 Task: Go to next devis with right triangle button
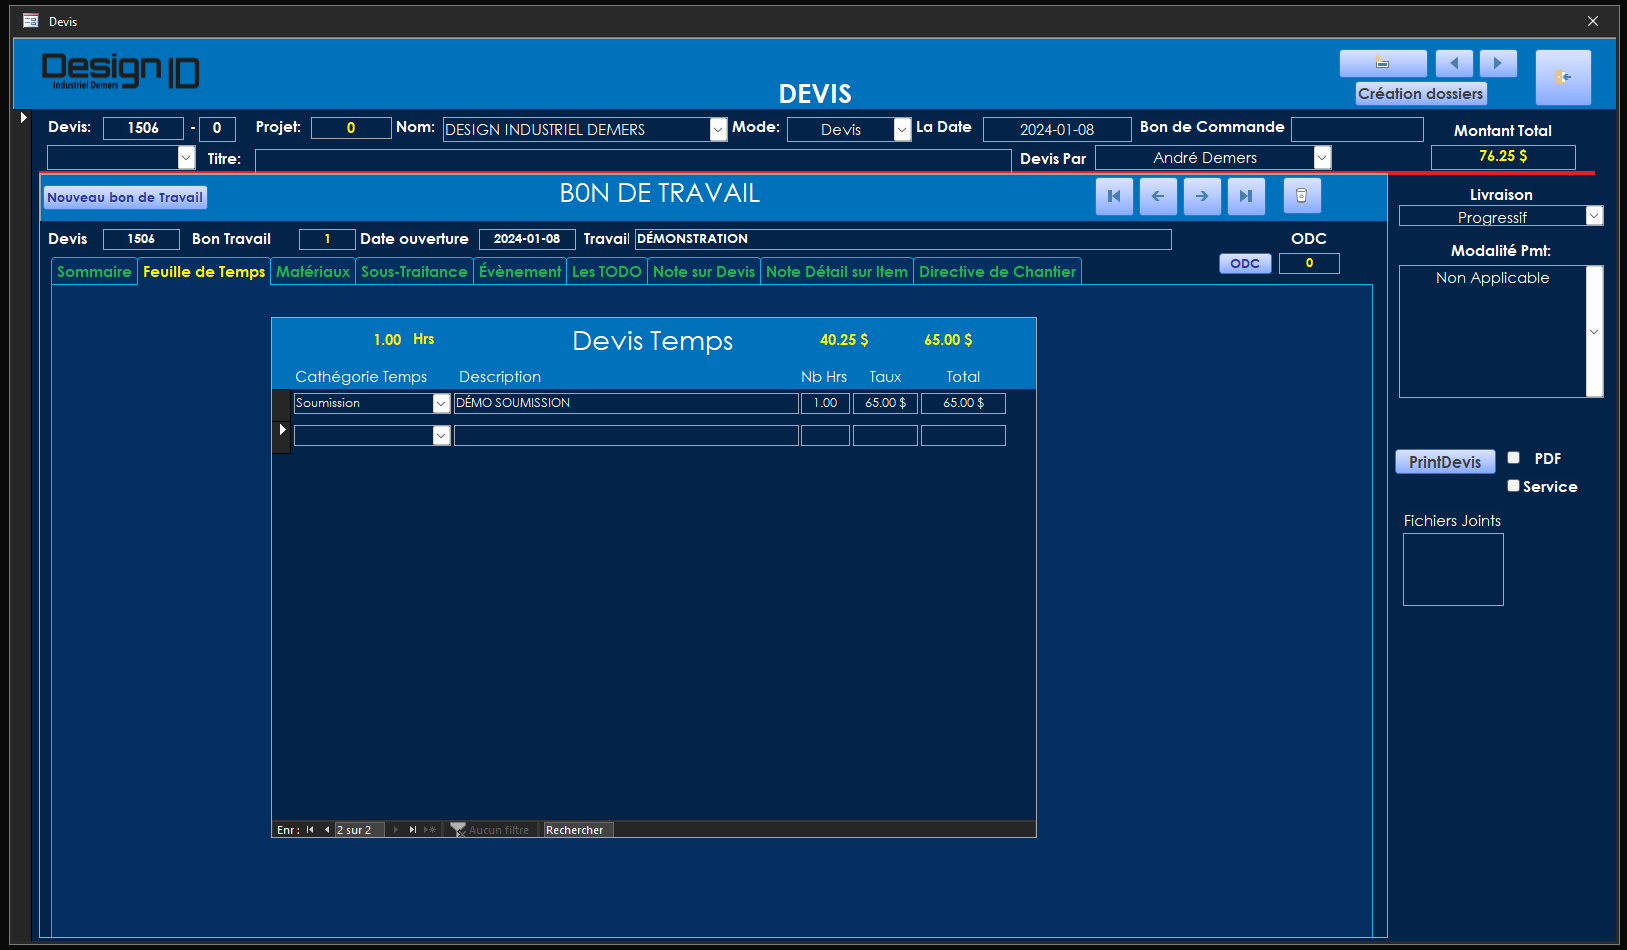click(x=1497, y=63)
